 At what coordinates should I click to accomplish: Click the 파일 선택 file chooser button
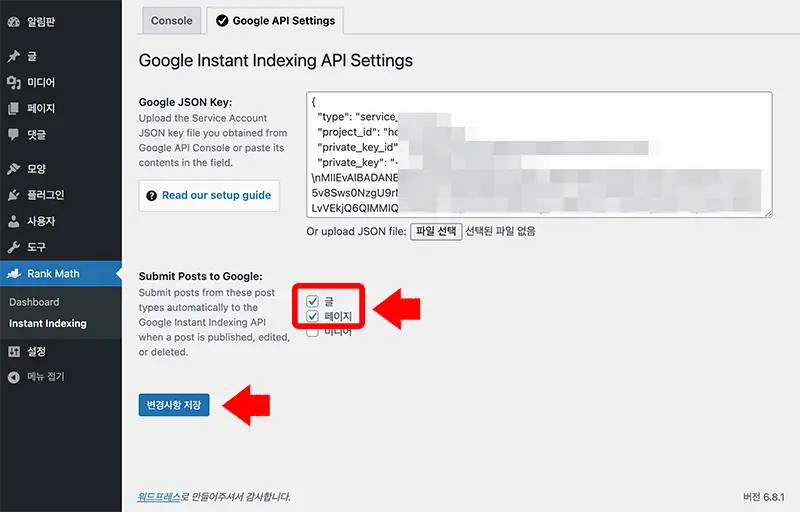436,232
